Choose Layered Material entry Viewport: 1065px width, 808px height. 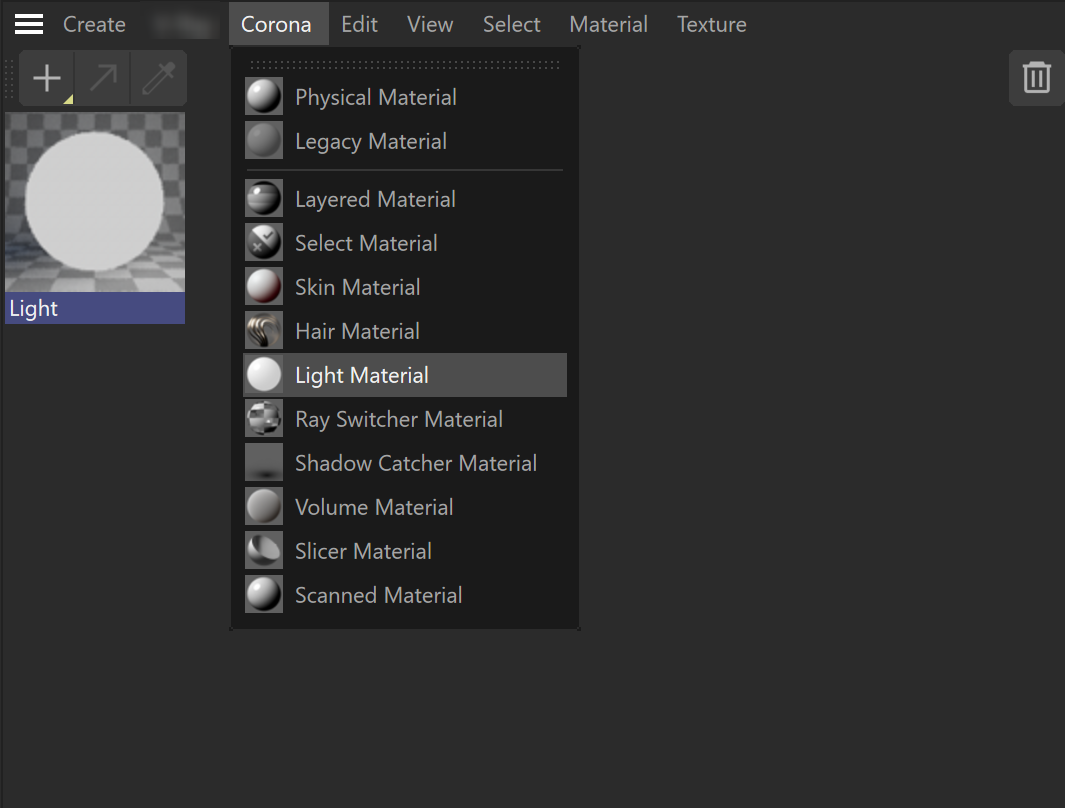click(x=405, y=198)
